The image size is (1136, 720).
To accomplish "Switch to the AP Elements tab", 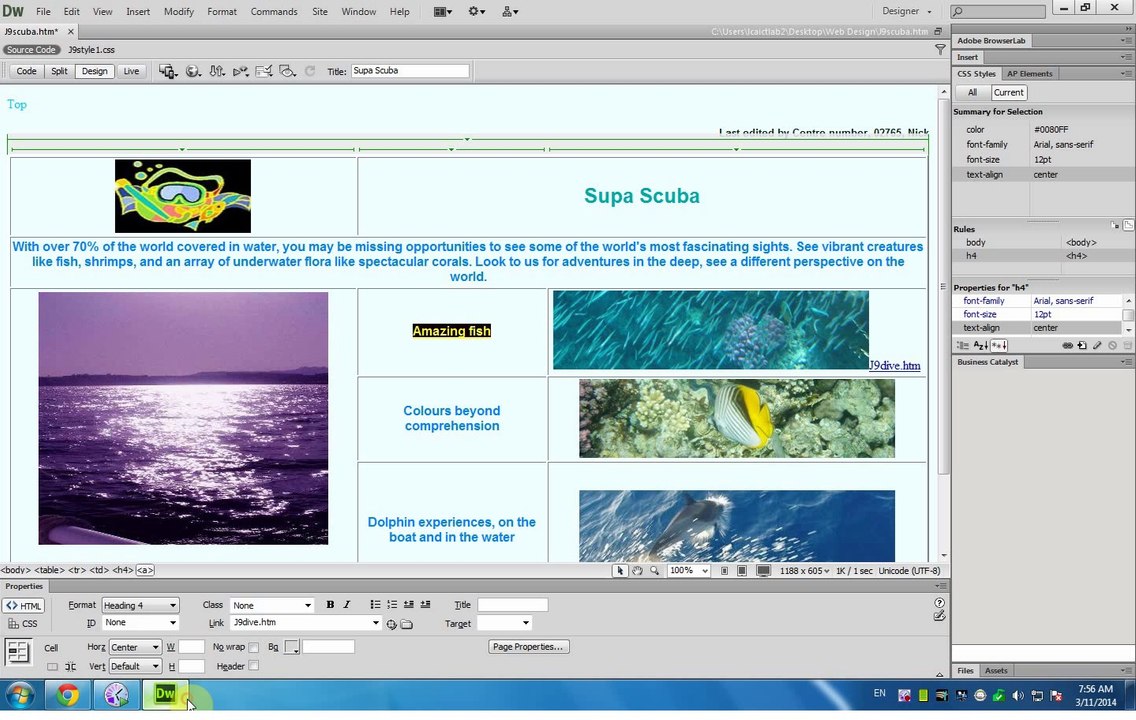I will pyautogui.click(x=1030, y=74).
